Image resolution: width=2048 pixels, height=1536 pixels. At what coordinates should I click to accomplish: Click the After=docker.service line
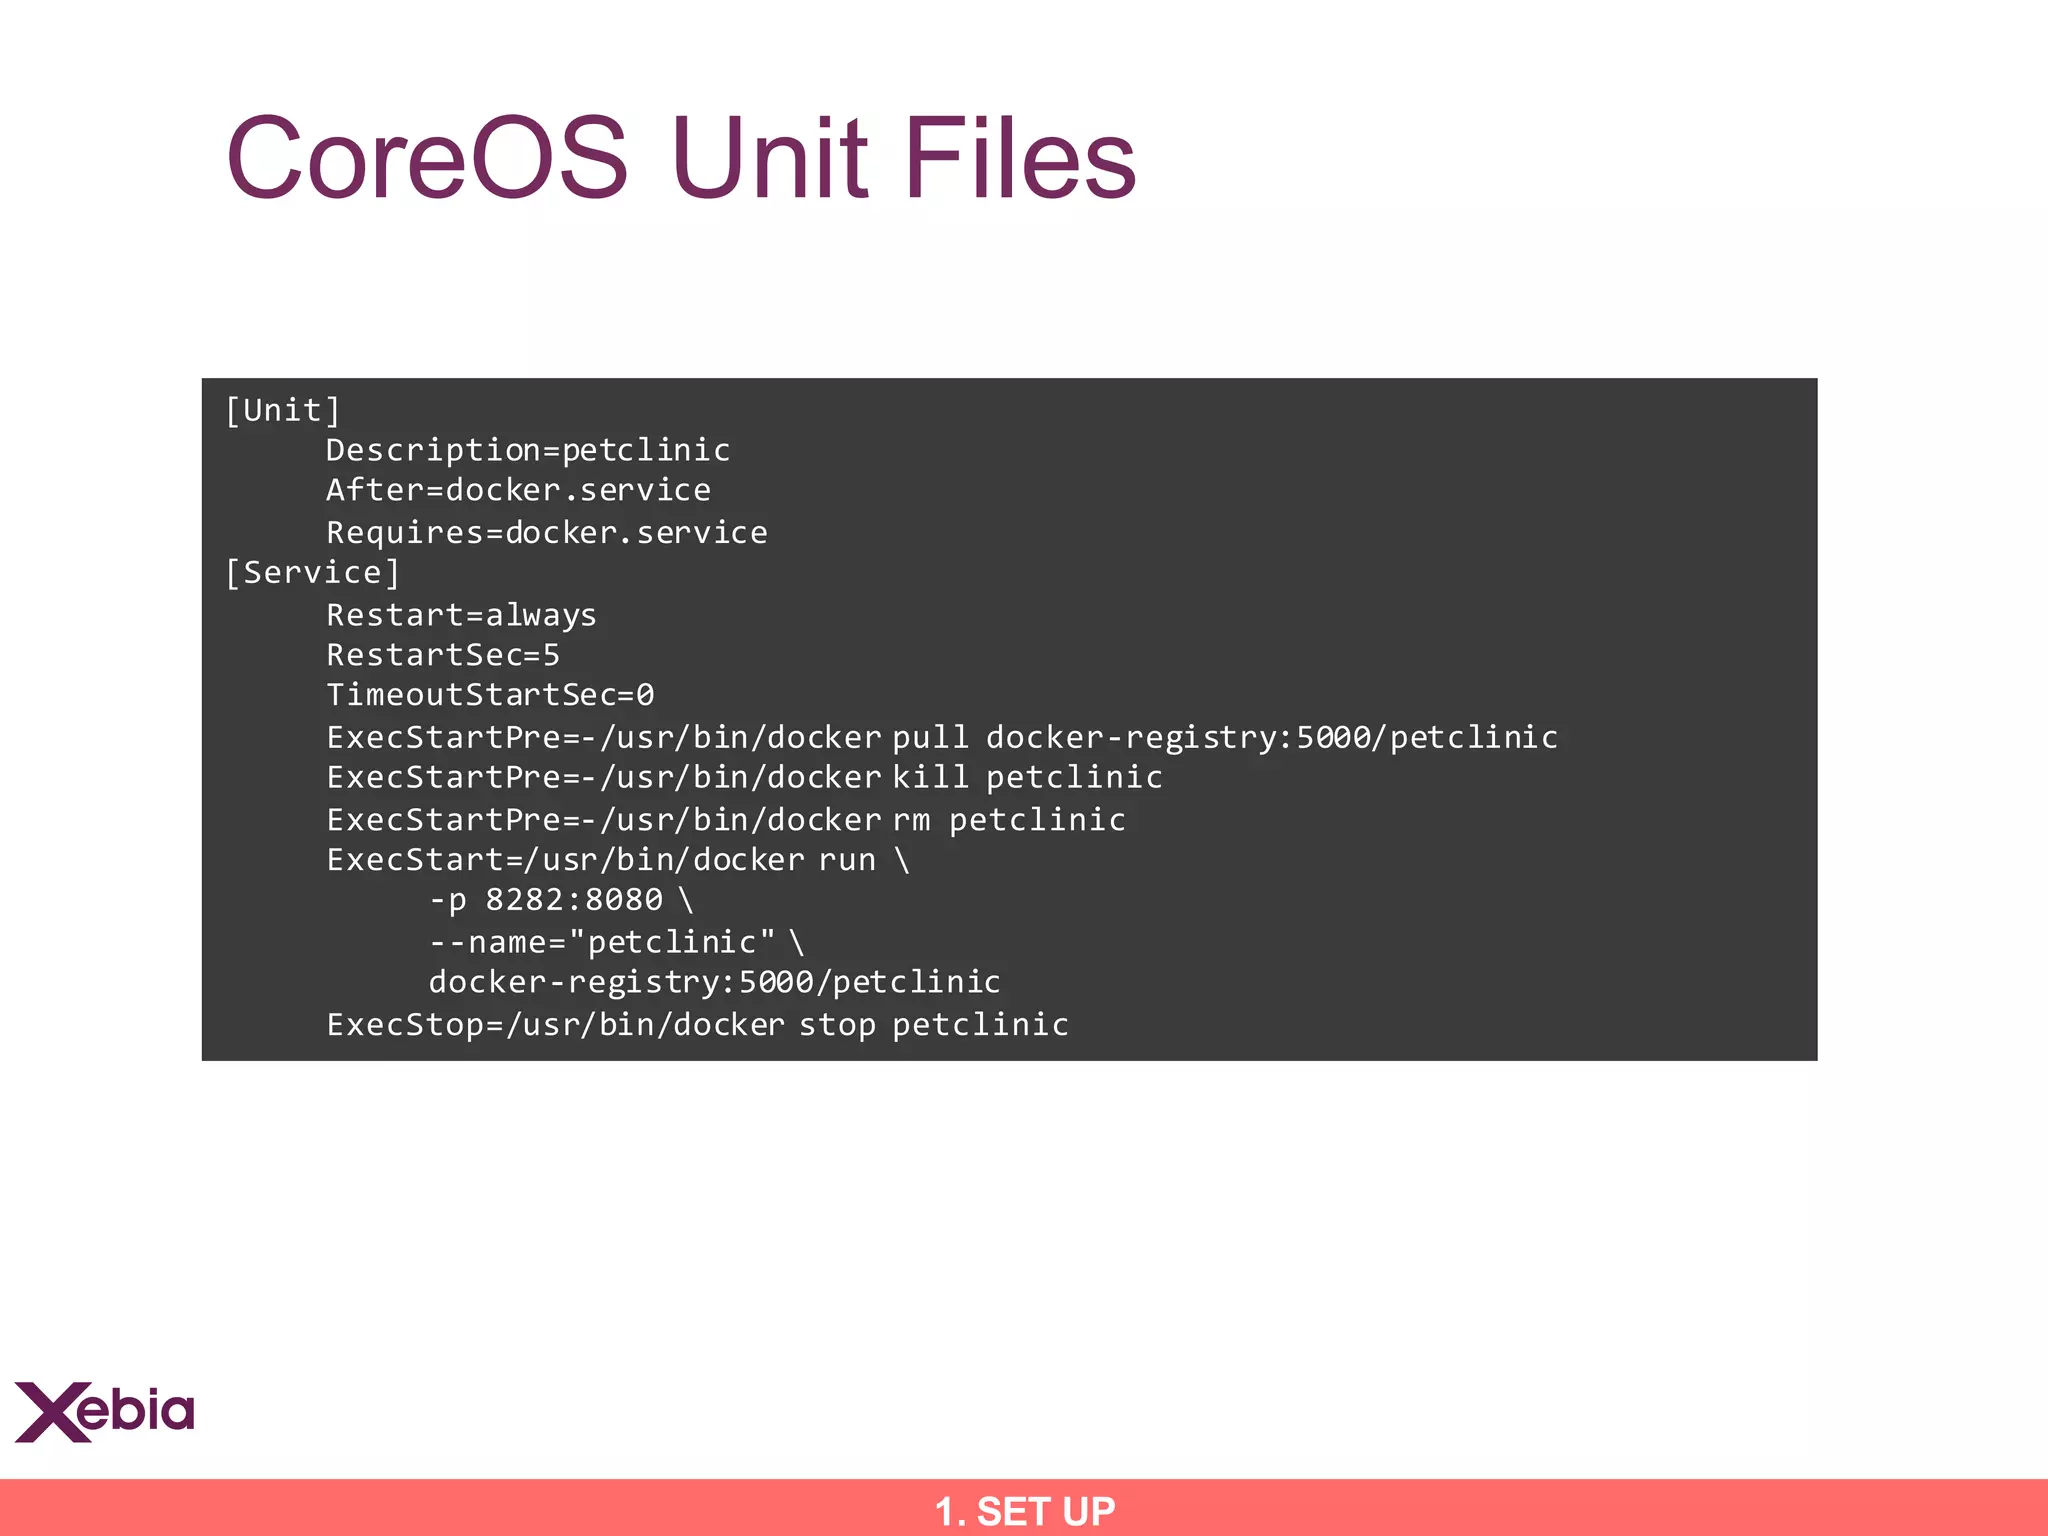point(518,490)
